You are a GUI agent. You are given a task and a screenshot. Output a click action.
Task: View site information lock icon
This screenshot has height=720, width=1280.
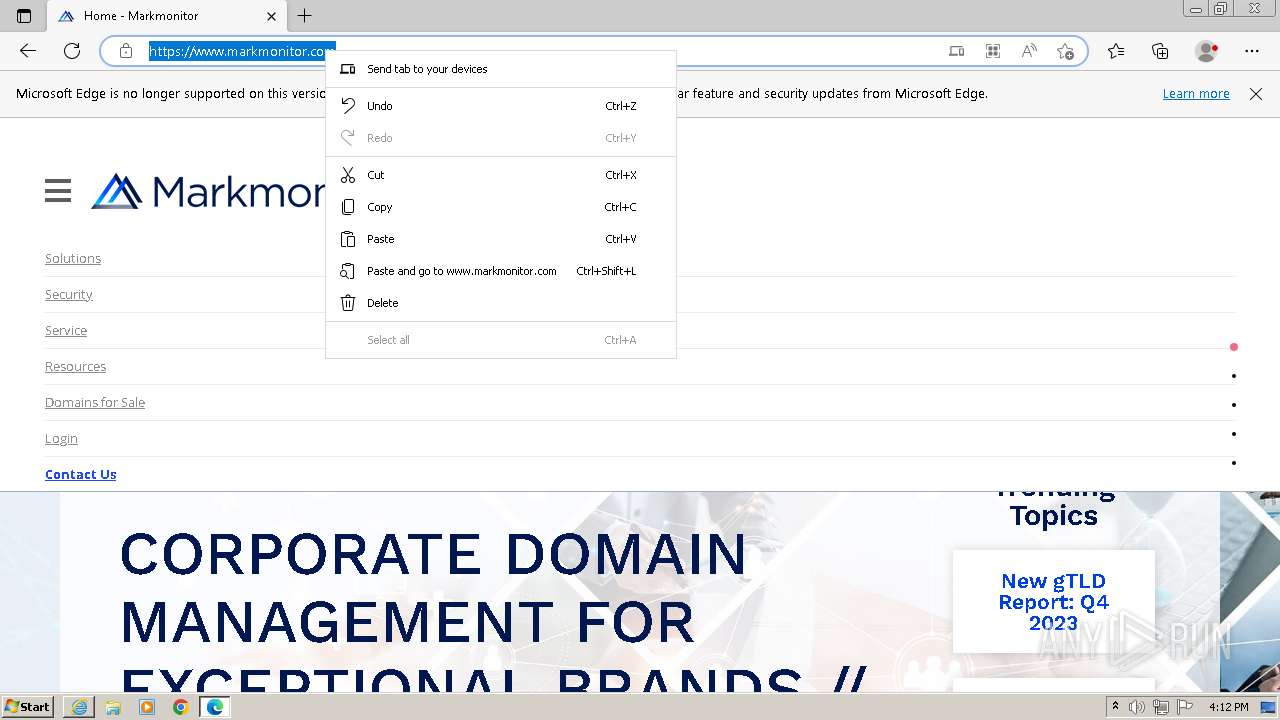126,51
